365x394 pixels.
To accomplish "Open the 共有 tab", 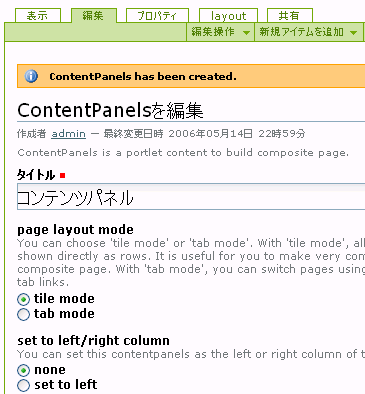I will (x=290, y=16).
